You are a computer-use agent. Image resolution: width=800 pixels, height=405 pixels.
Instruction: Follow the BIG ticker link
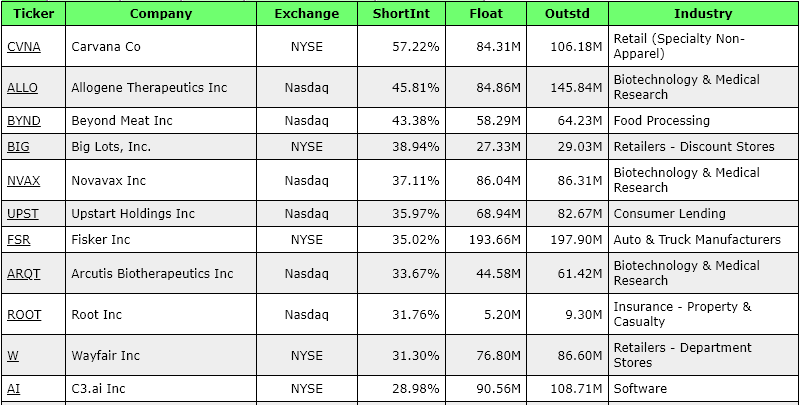click(x=18, y=147)
